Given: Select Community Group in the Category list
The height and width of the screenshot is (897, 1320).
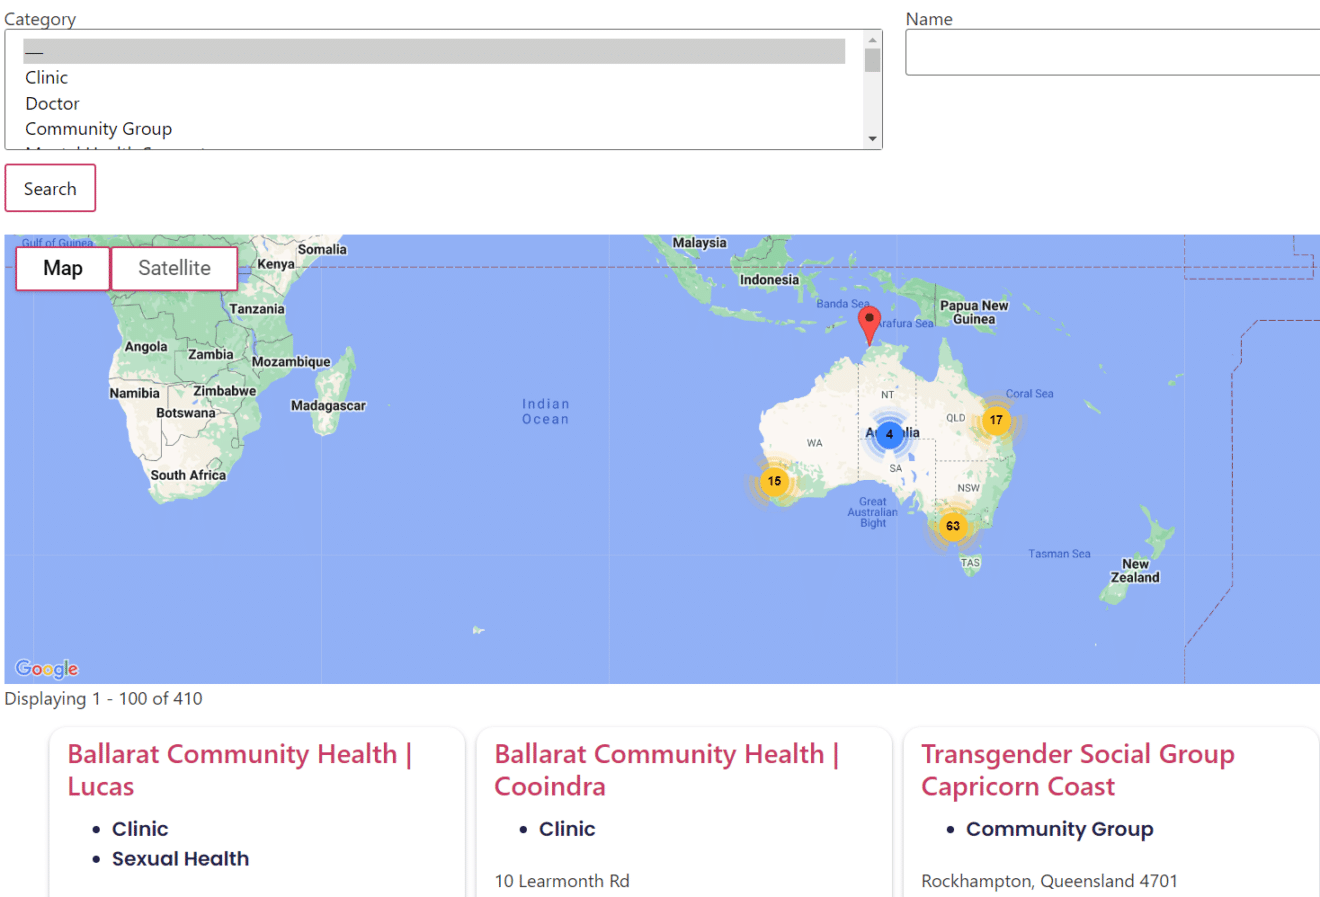Looking at the screenshot, I should [98, 128].
